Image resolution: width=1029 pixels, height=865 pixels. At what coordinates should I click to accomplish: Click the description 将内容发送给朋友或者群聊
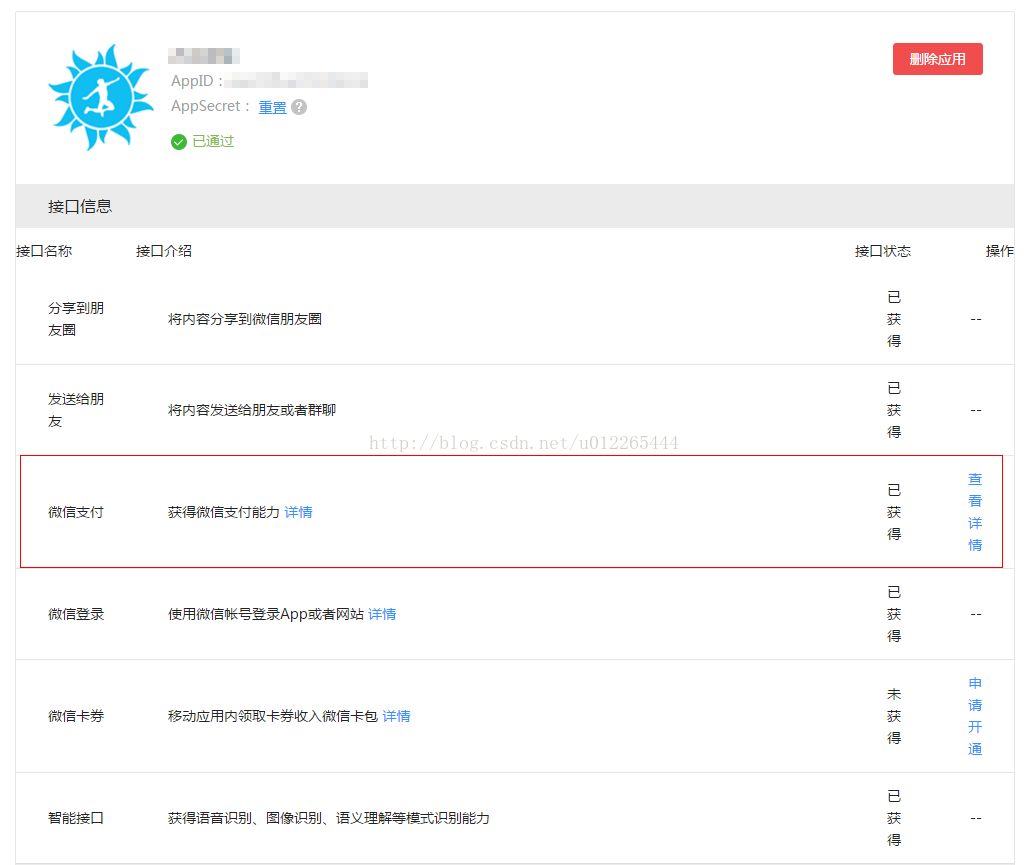tap(252, 410)
